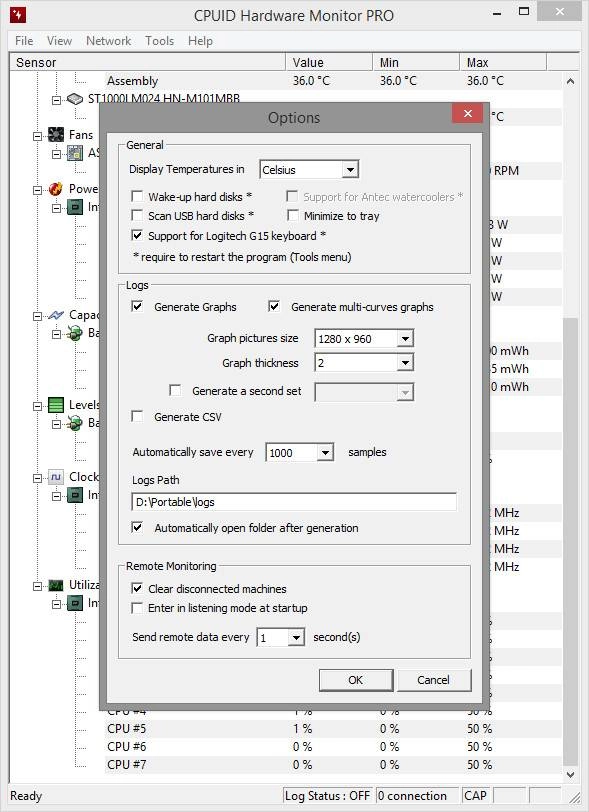Click Cancel in Options dialog
The height and width of the screenshot is (812, 589).
coord(434,680)
